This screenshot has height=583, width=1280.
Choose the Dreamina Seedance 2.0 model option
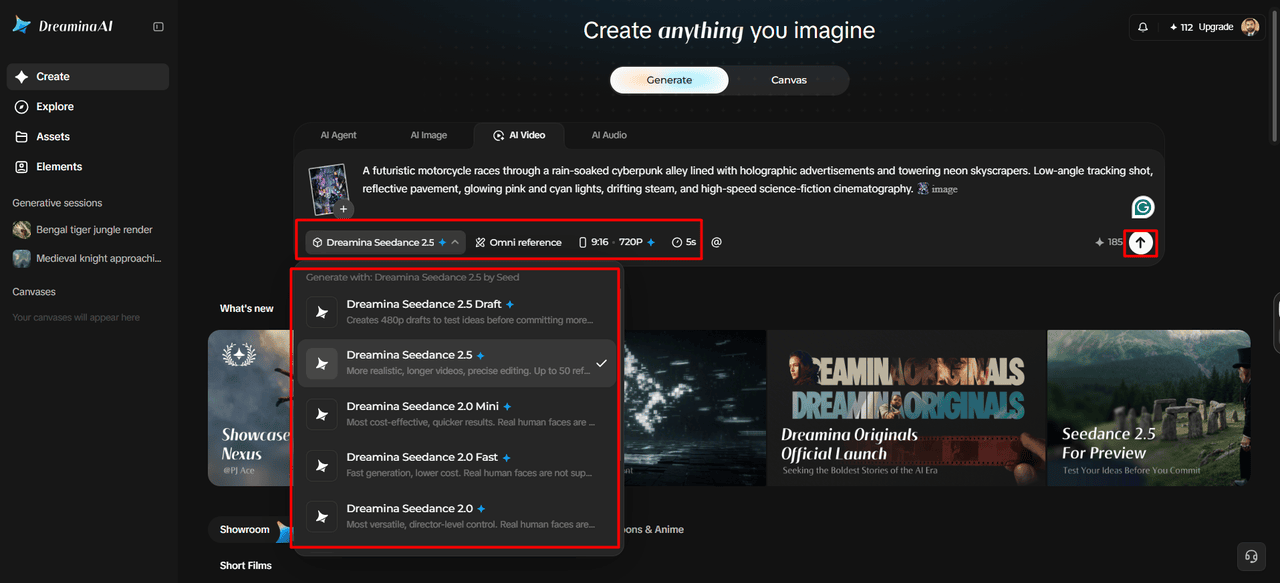pyautogui.click(x=457, y=516)
